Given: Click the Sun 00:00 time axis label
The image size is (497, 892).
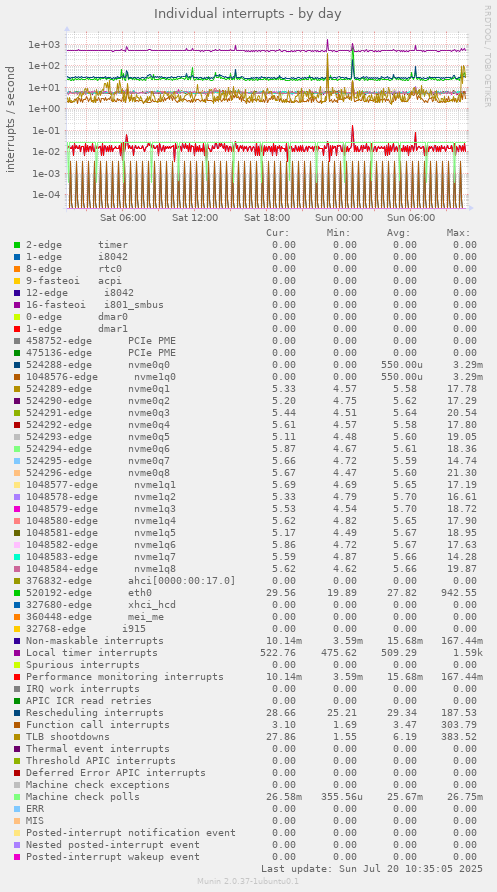Looking at the screenshot, I should tap(339, 218).
